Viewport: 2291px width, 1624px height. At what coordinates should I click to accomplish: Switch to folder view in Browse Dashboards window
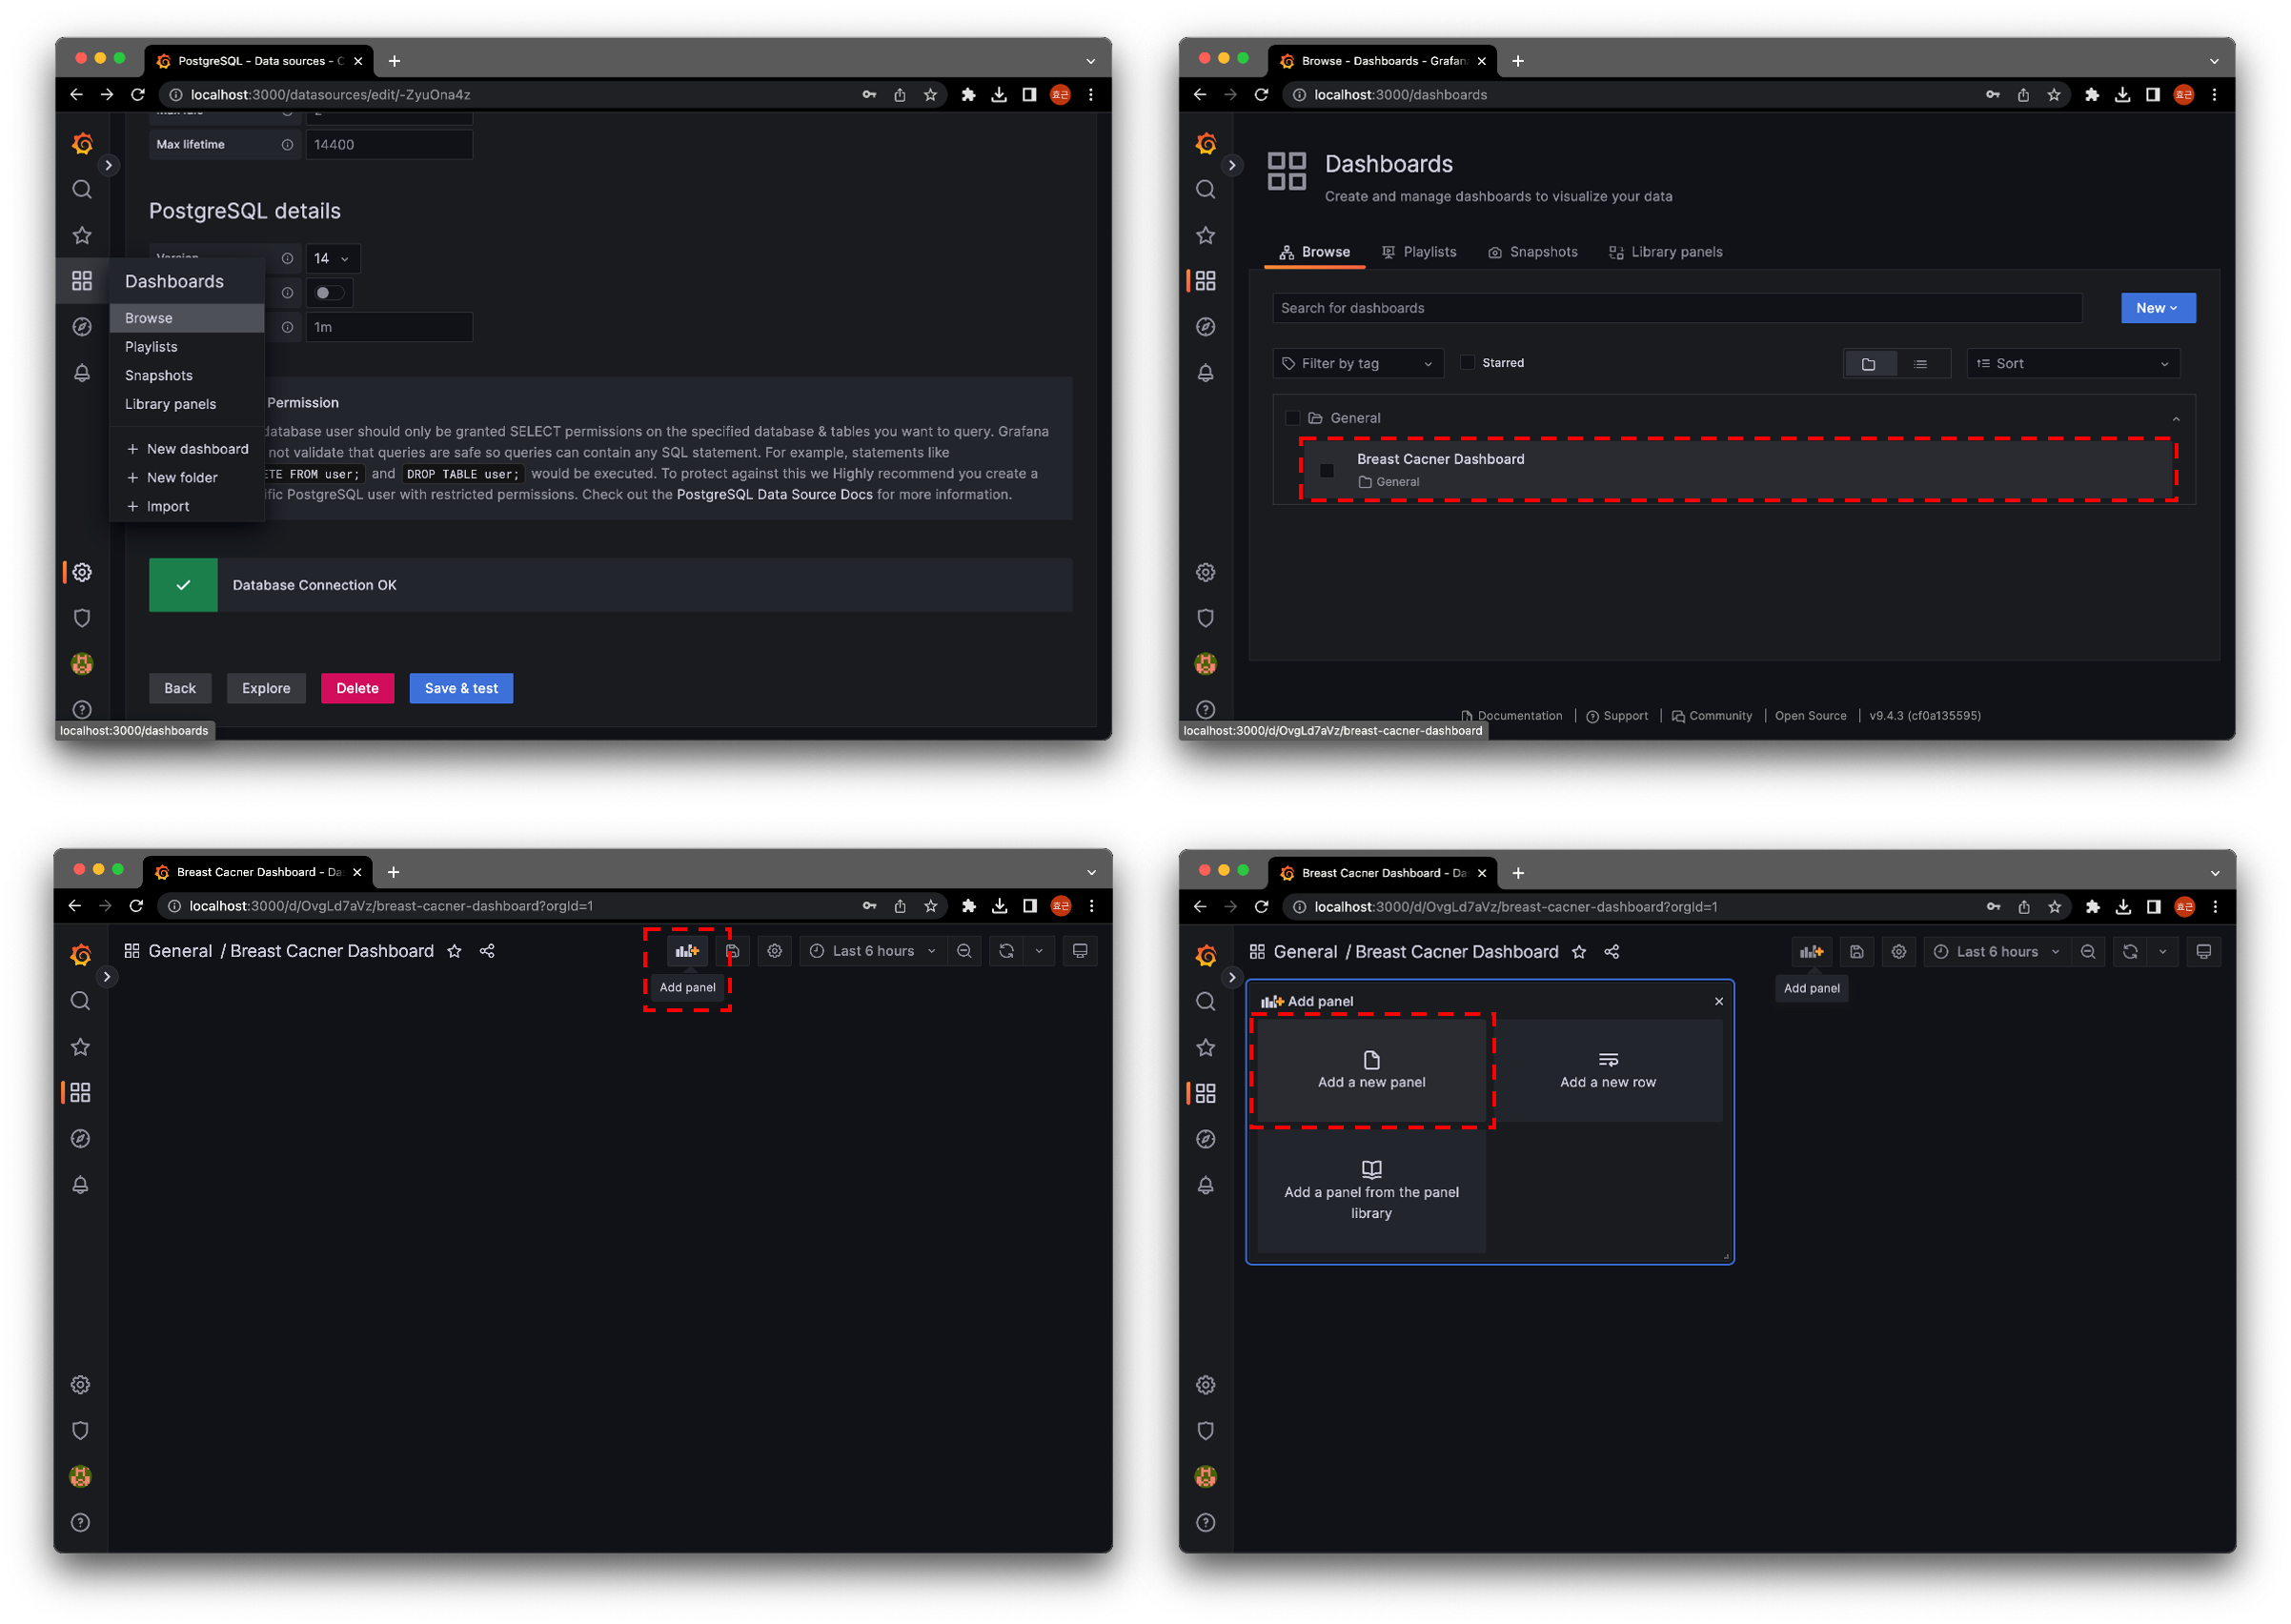pyautogui.click(x=1869, y=364)
